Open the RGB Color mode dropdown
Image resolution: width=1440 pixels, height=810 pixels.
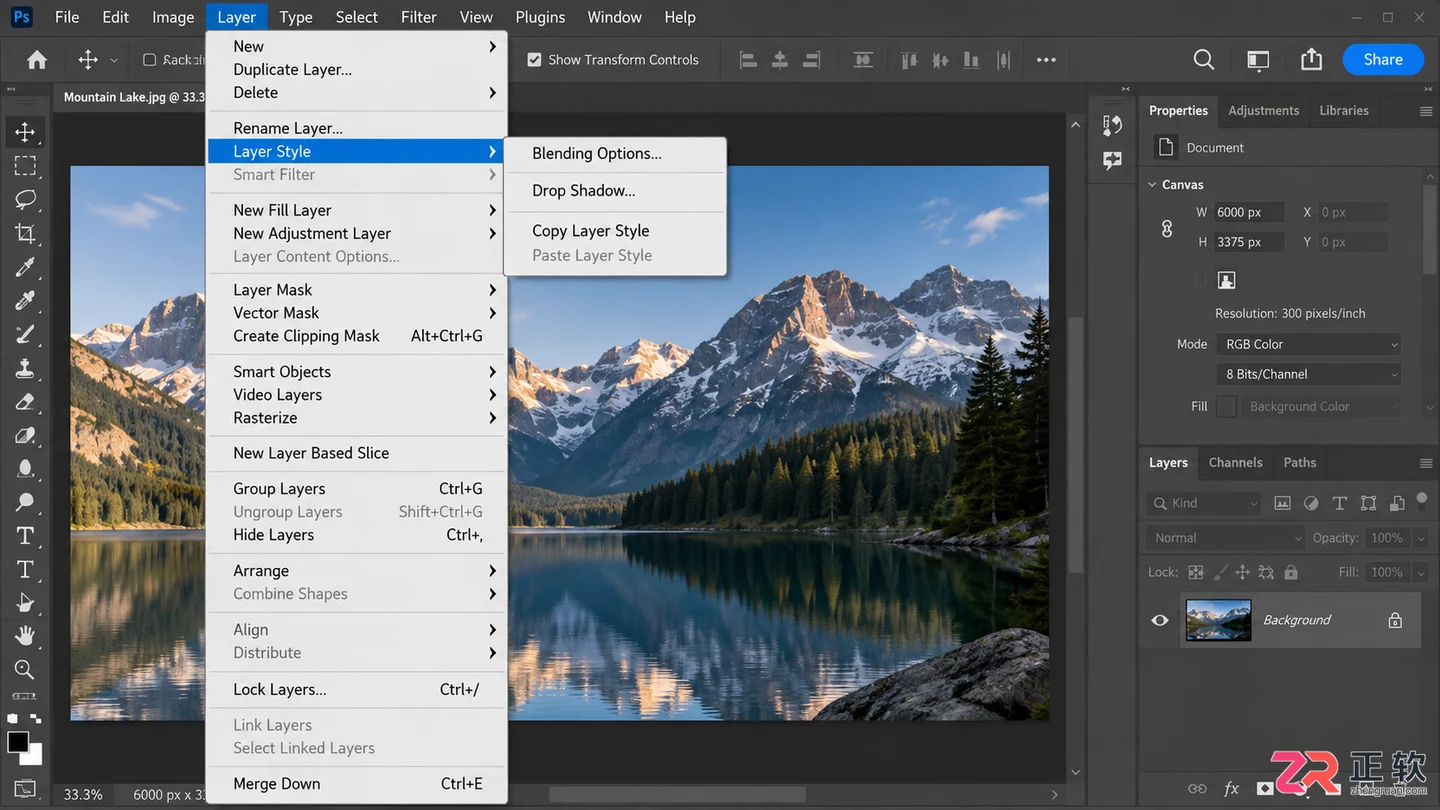point(1308,344)
